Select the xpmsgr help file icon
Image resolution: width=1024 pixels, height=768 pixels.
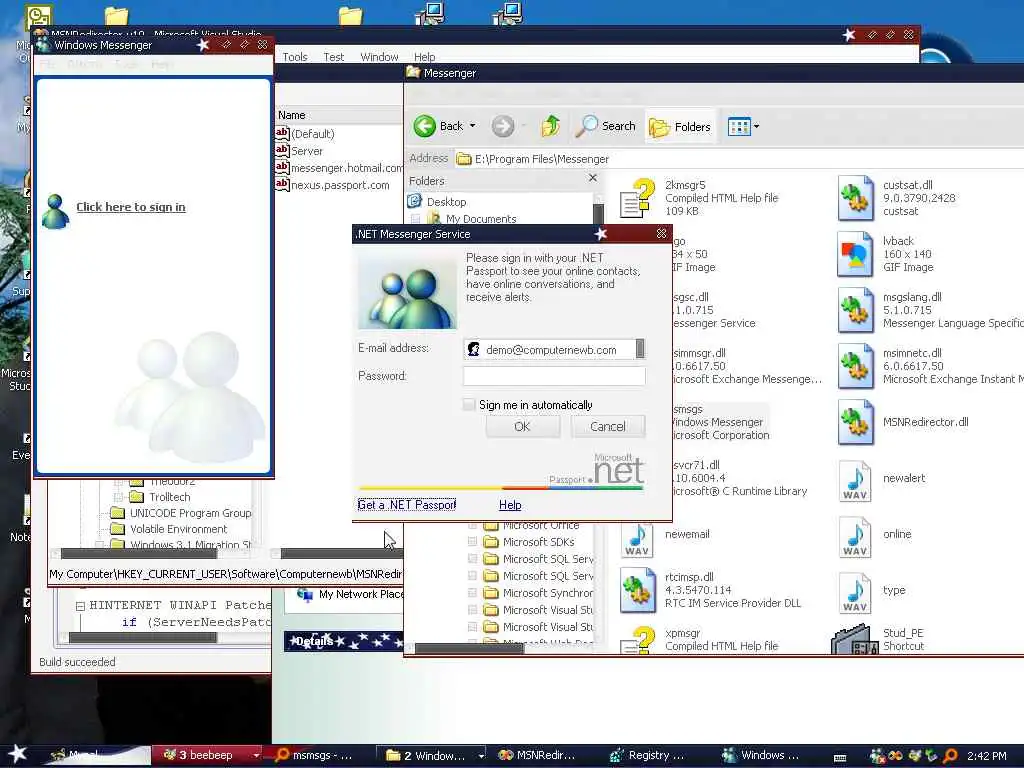(x=637, y=640)
